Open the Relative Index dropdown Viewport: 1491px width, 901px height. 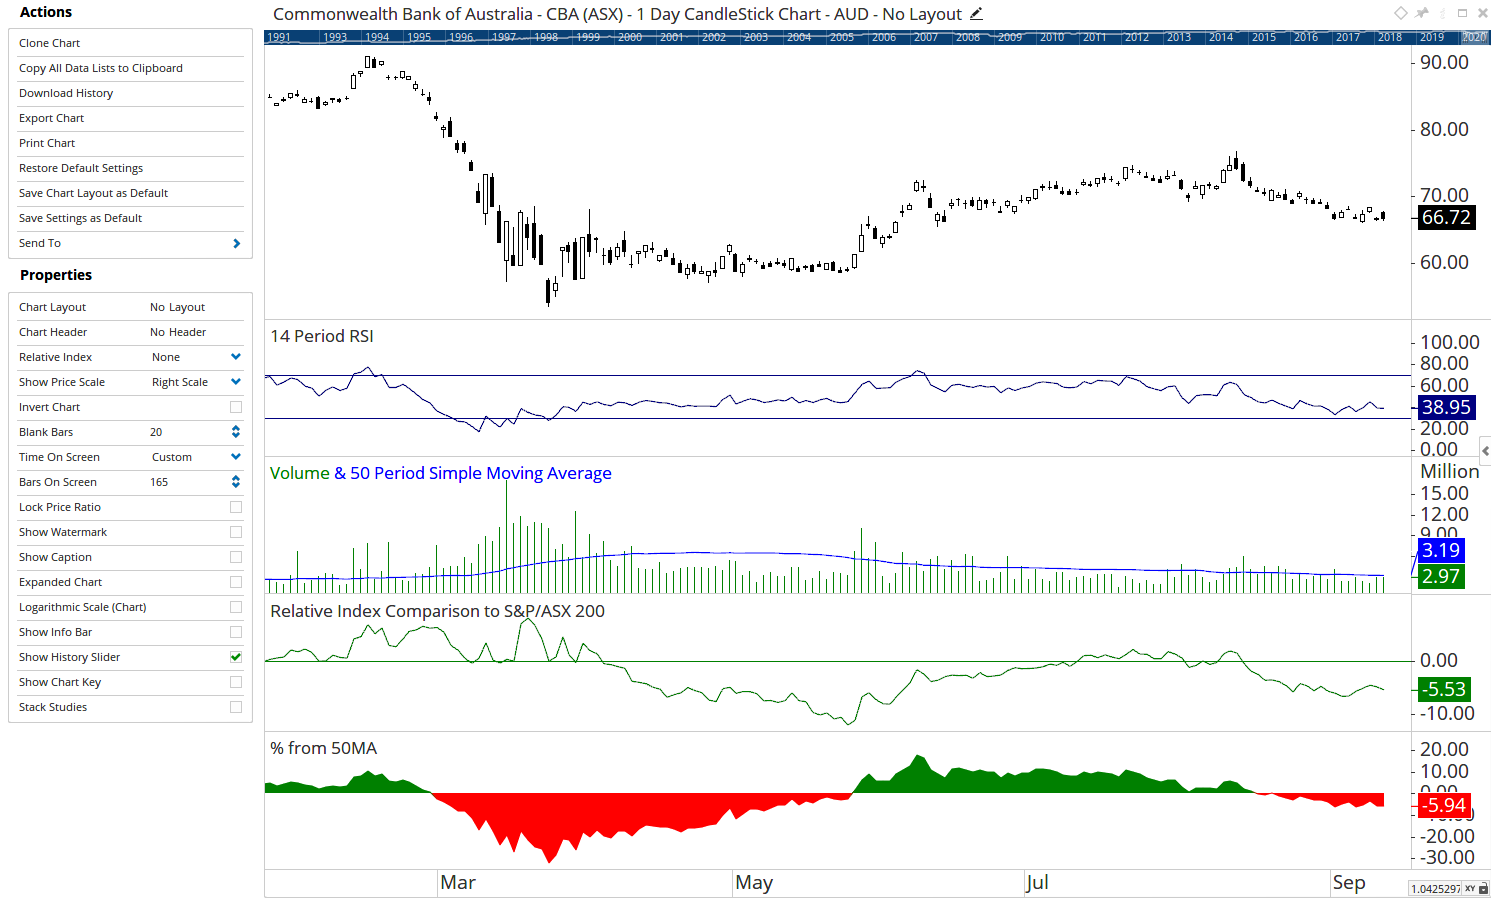click(x=236, y=357)
